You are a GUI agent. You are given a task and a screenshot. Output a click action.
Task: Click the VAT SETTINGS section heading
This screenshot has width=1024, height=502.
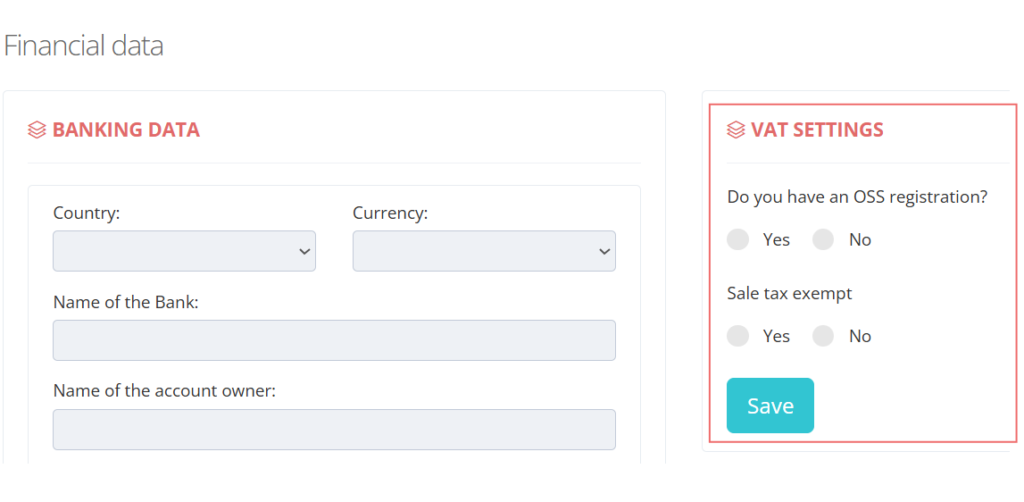pos(817,130)
